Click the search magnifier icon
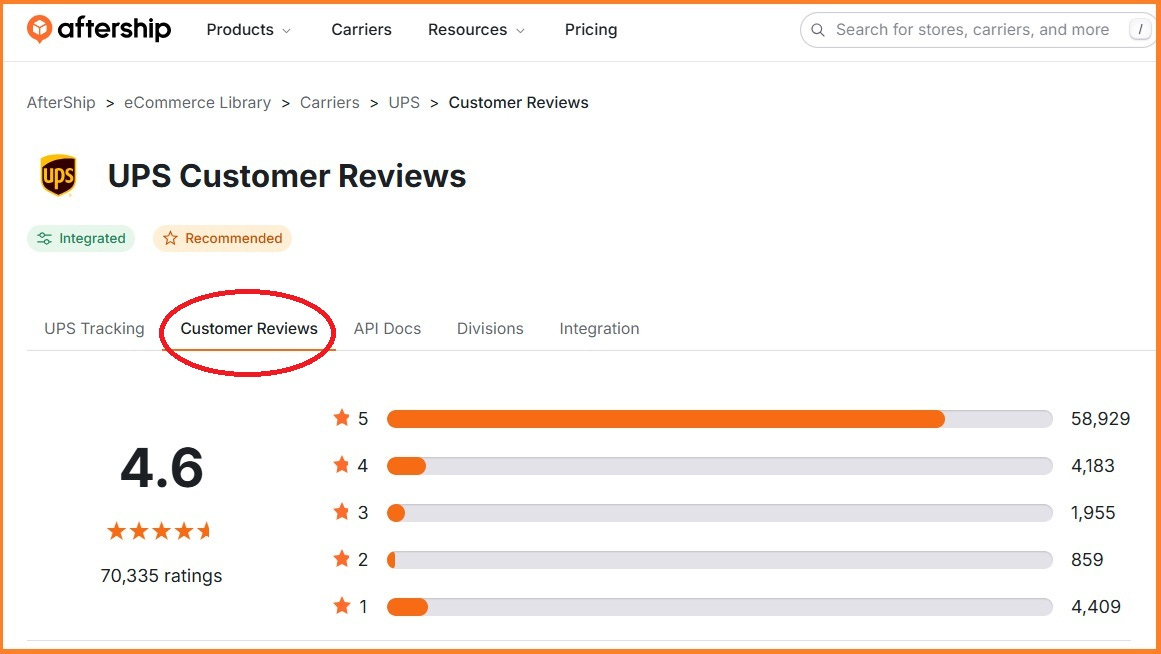Image resolution: width=1161 pixels, height=654 pixels. (817, 30)
